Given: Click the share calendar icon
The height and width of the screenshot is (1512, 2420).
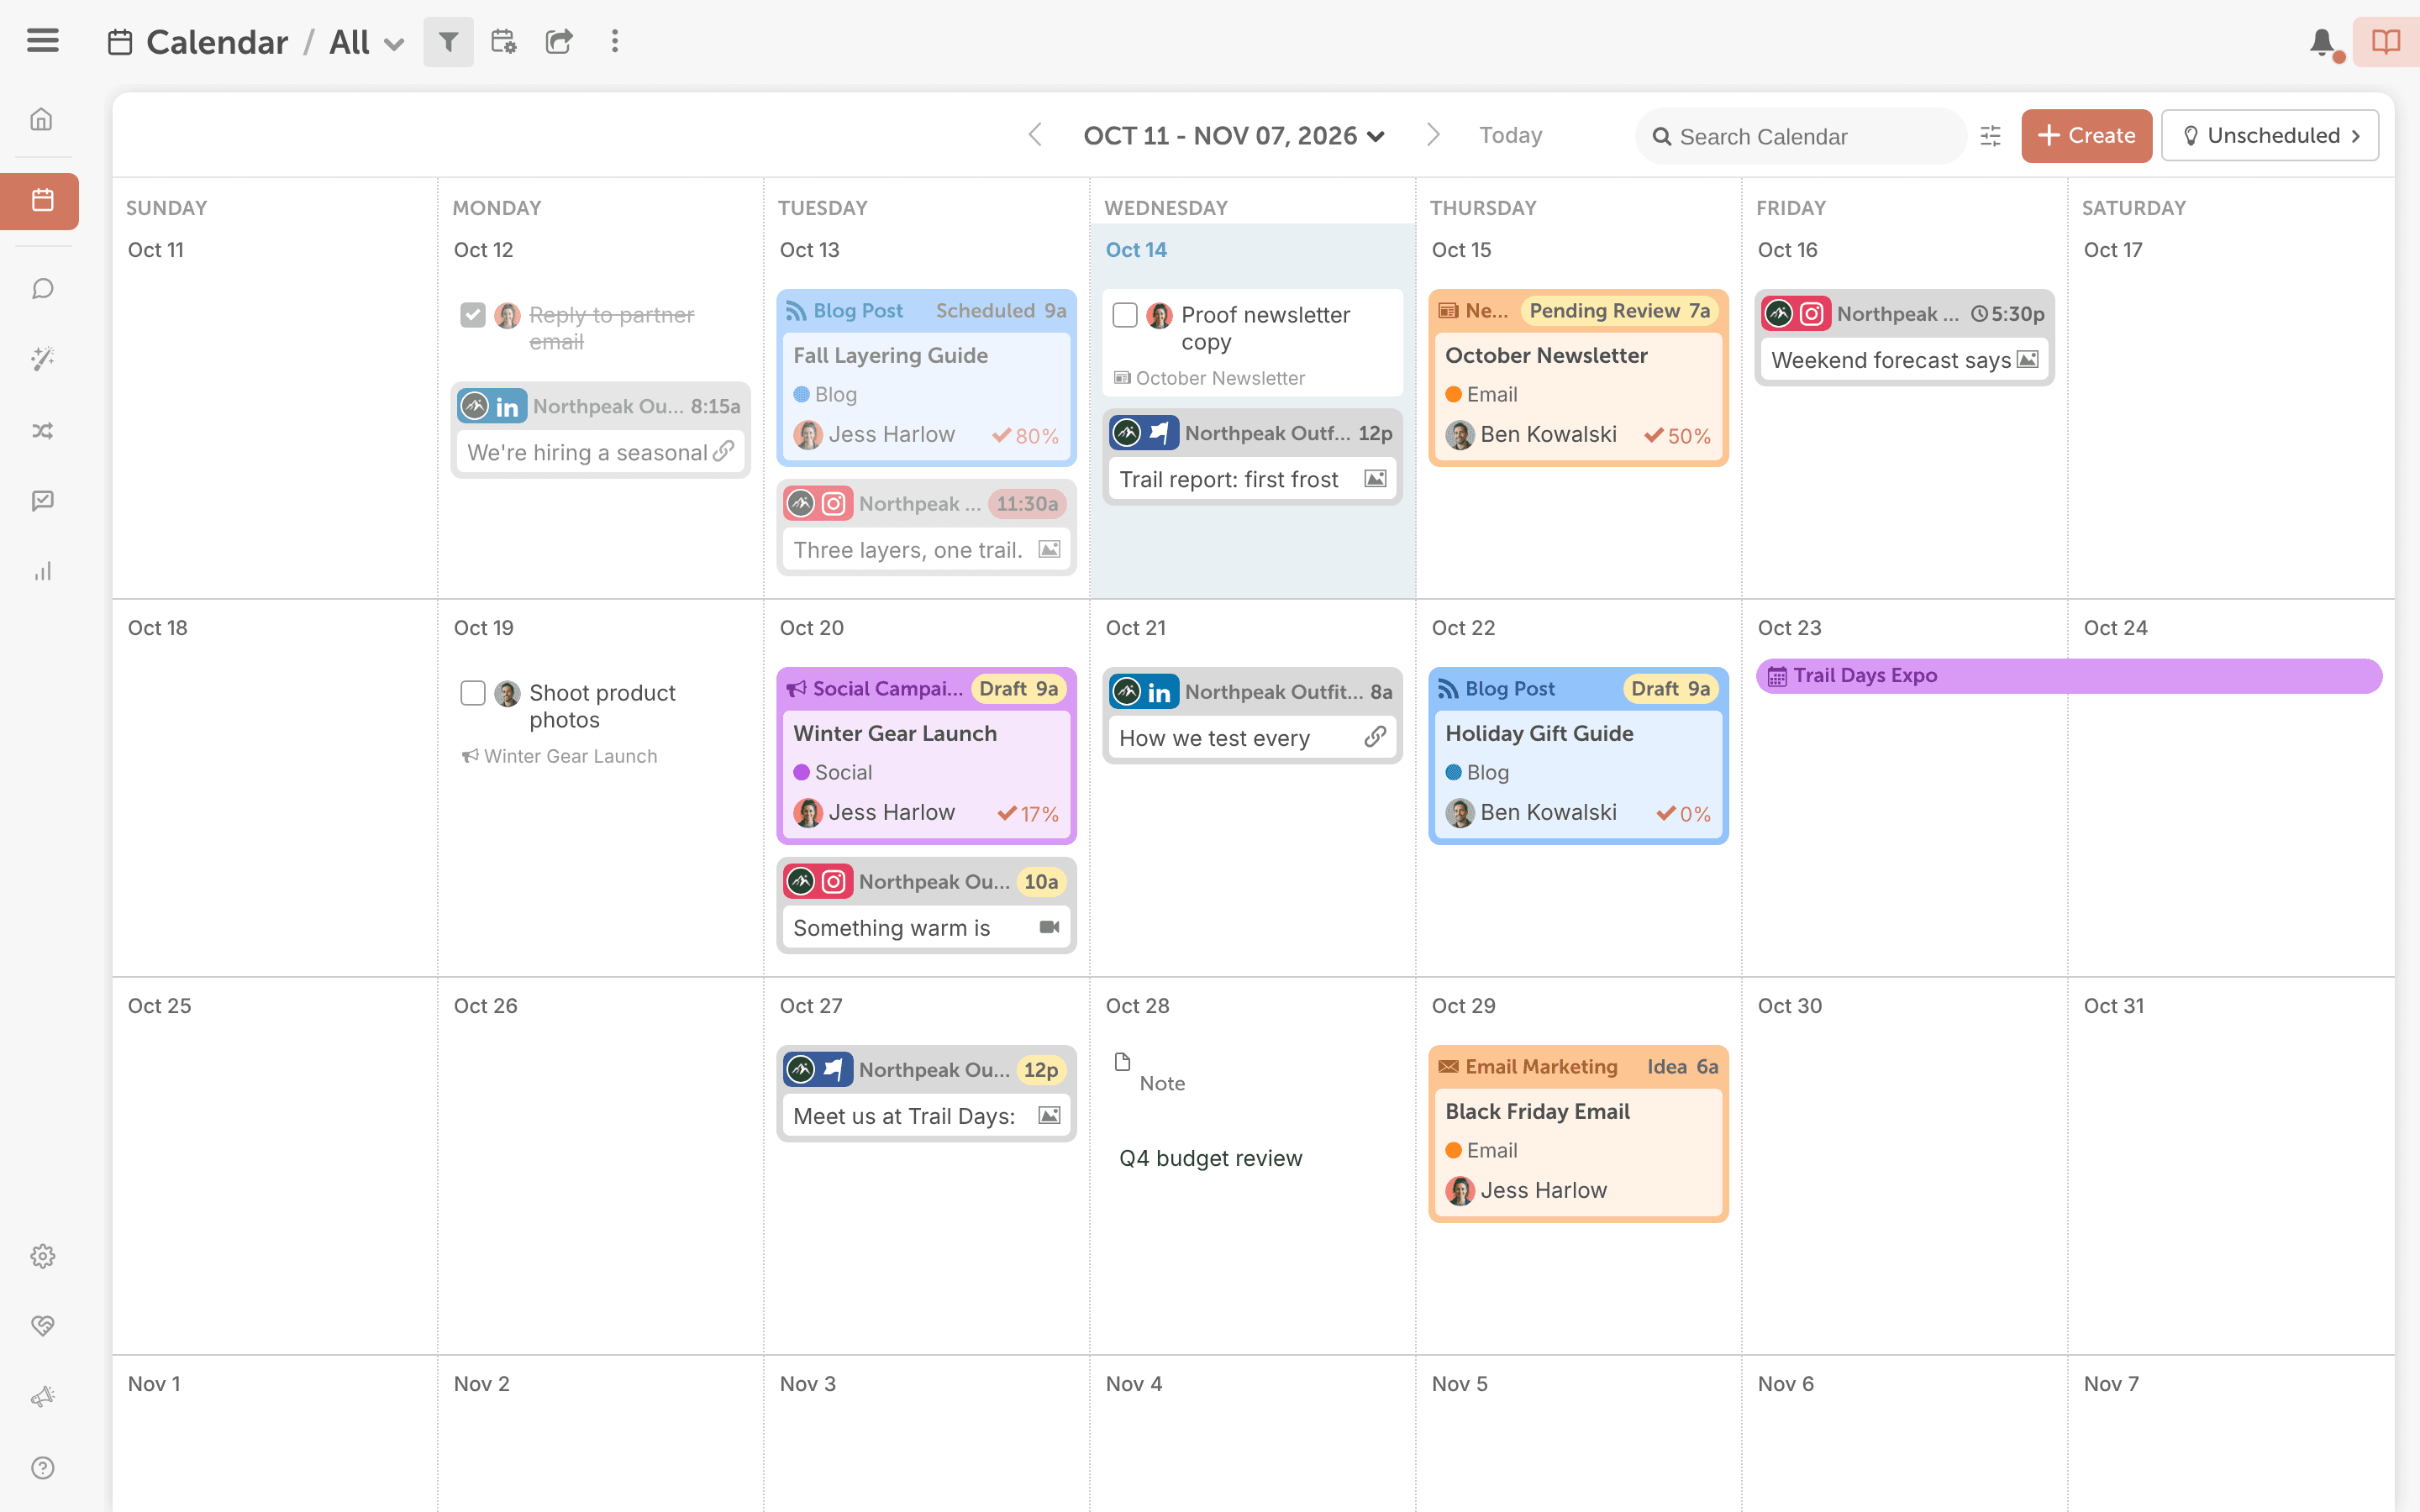Looking at the screenshot, I should tap(559, 42).
